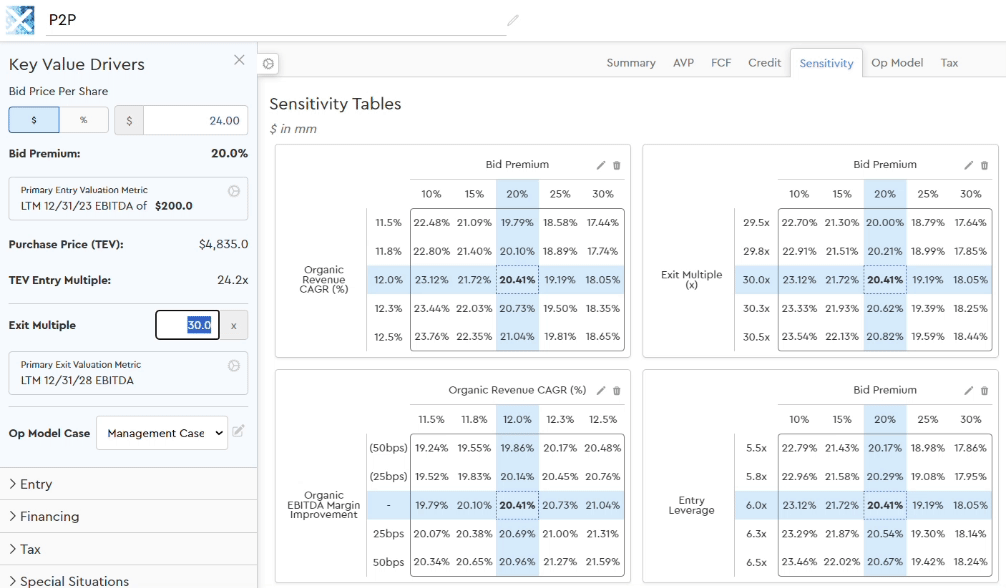Edit the Op Model Case with pencil icon
This screenshot has width=1006, height=588.
coord(238,432)
